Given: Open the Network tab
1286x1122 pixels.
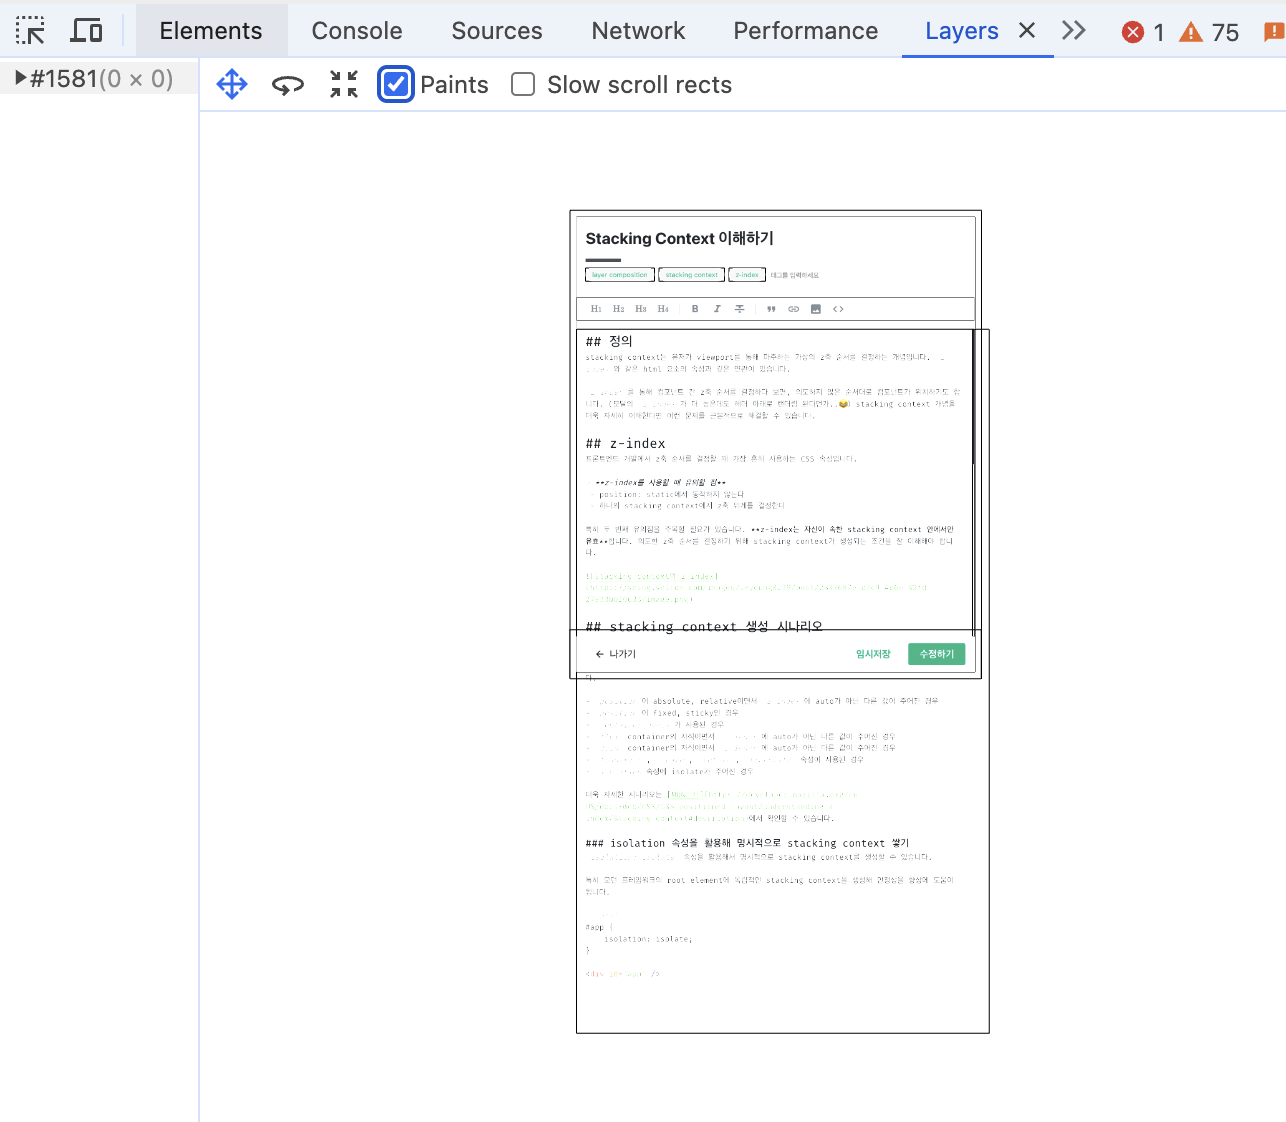Looking at the screenshot, I should click(x=638, y=31).
